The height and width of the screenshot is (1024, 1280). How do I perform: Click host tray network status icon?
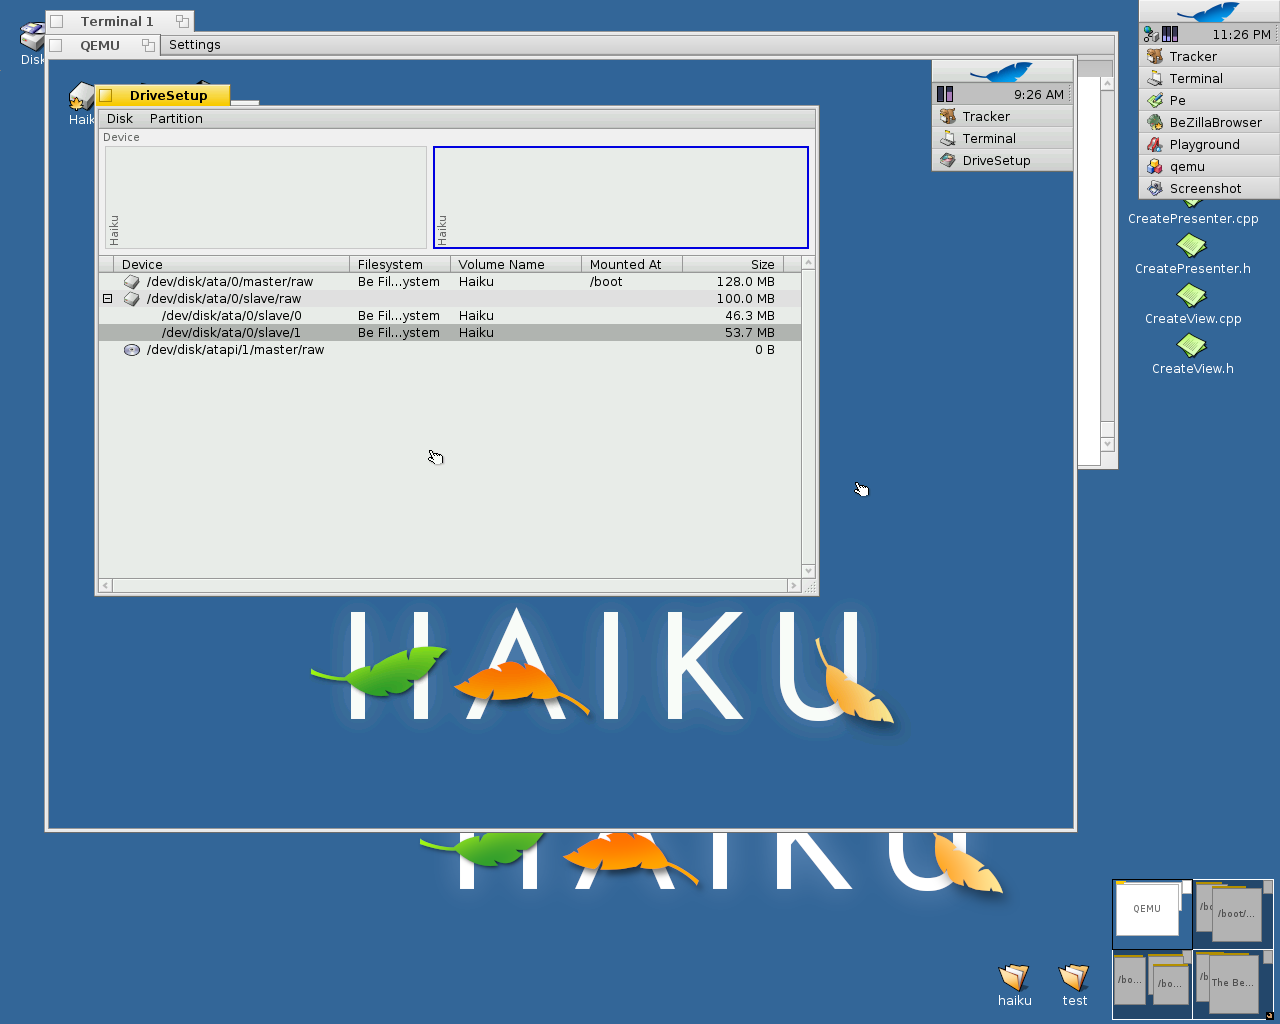1151,34
